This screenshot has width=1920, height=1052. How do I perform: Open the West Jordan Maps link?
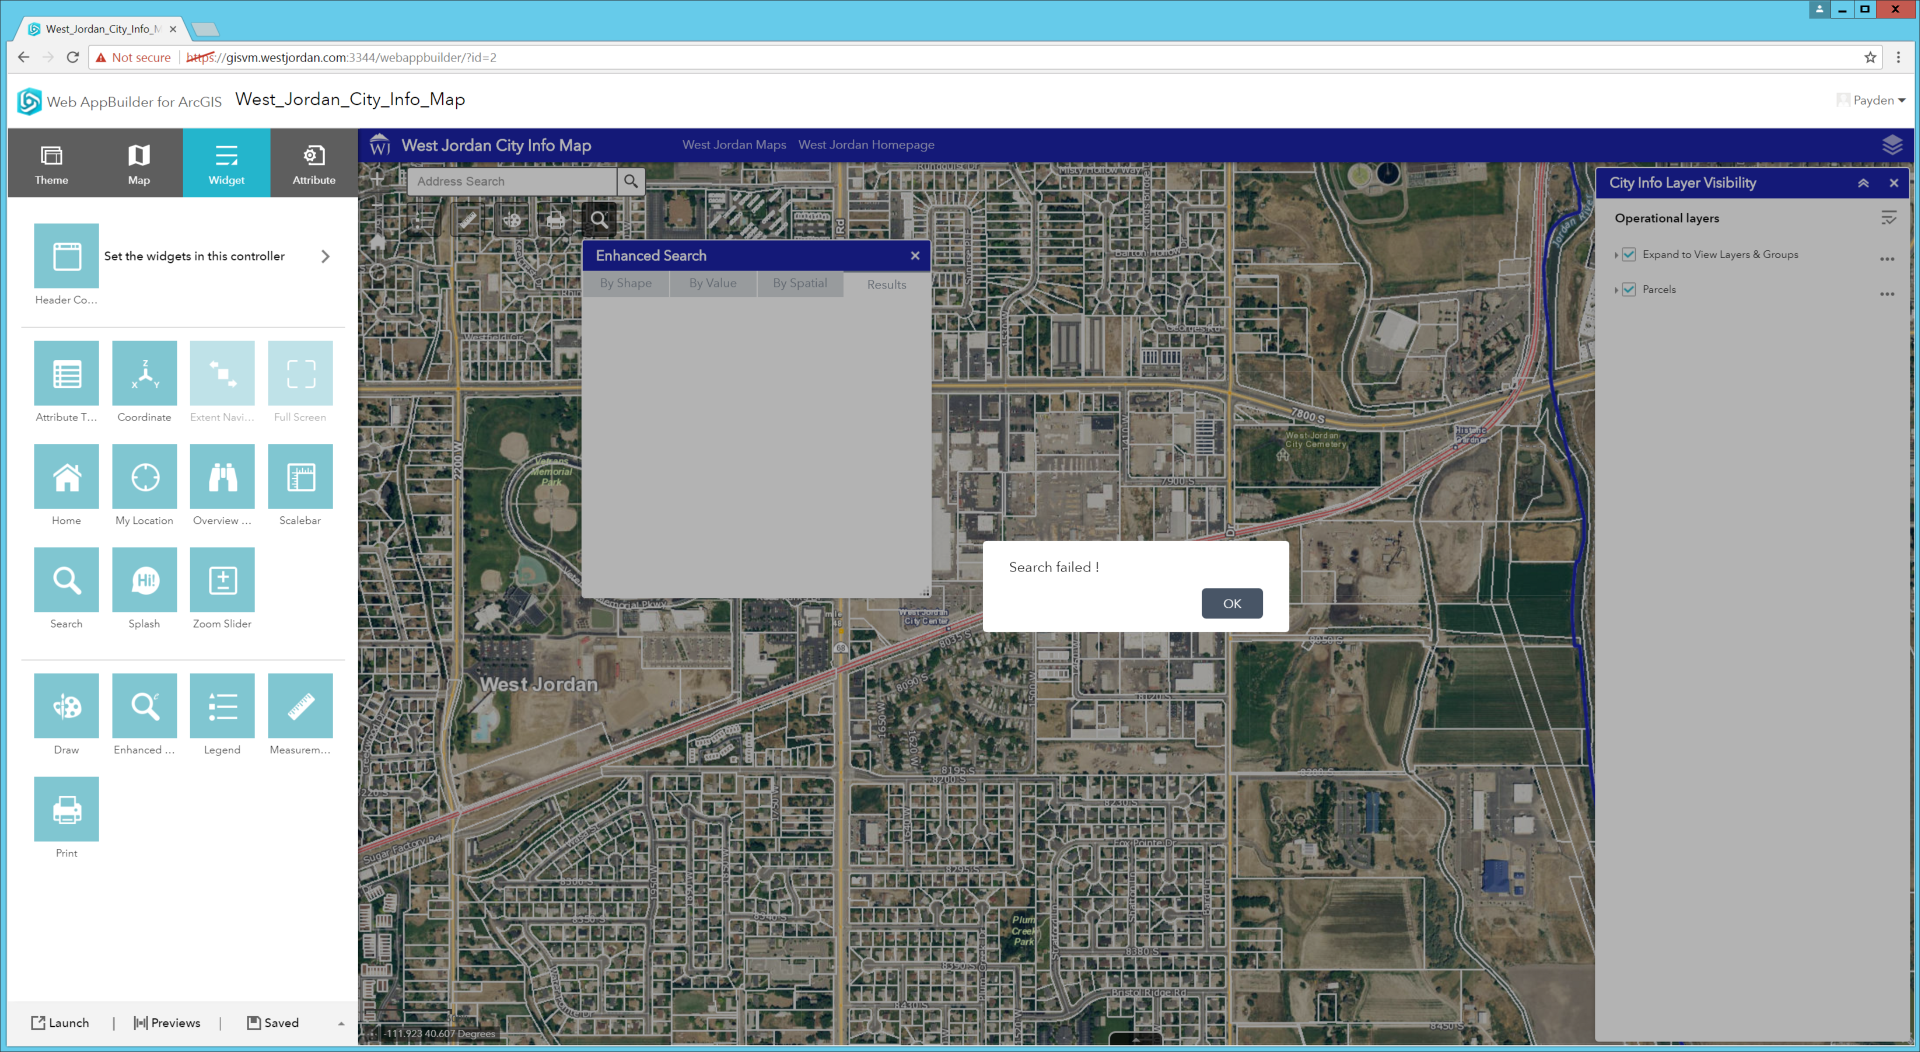[734, 145]
